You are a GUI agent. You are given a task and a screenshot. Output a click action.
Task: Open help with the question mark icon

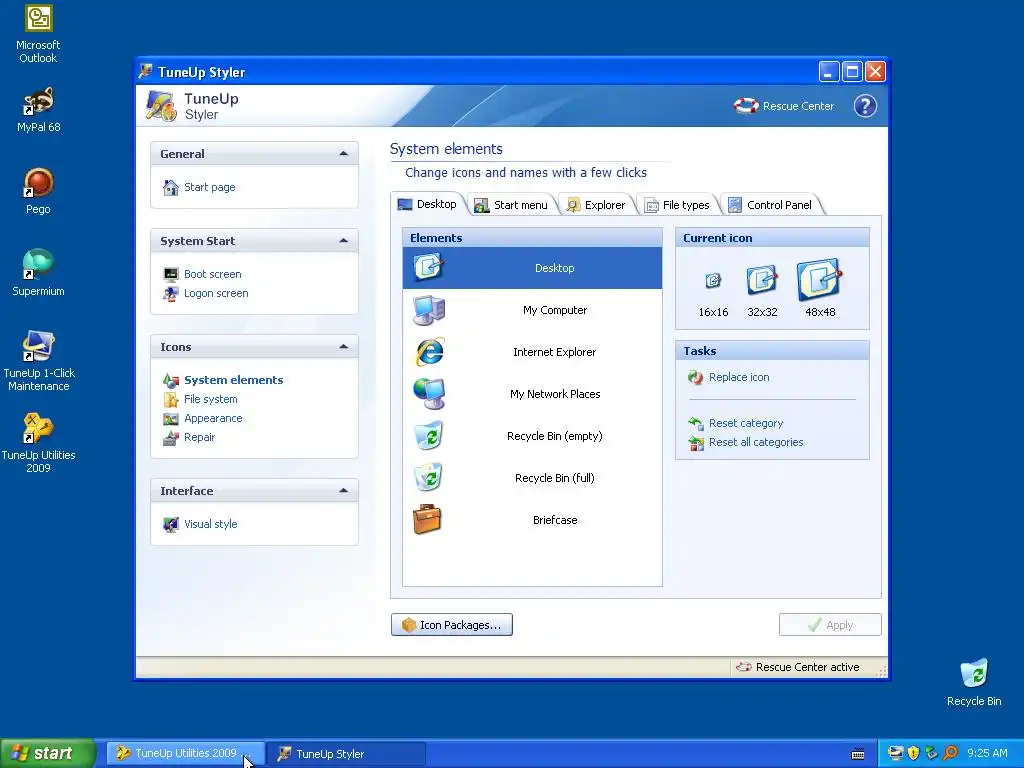tap(865, 106)
